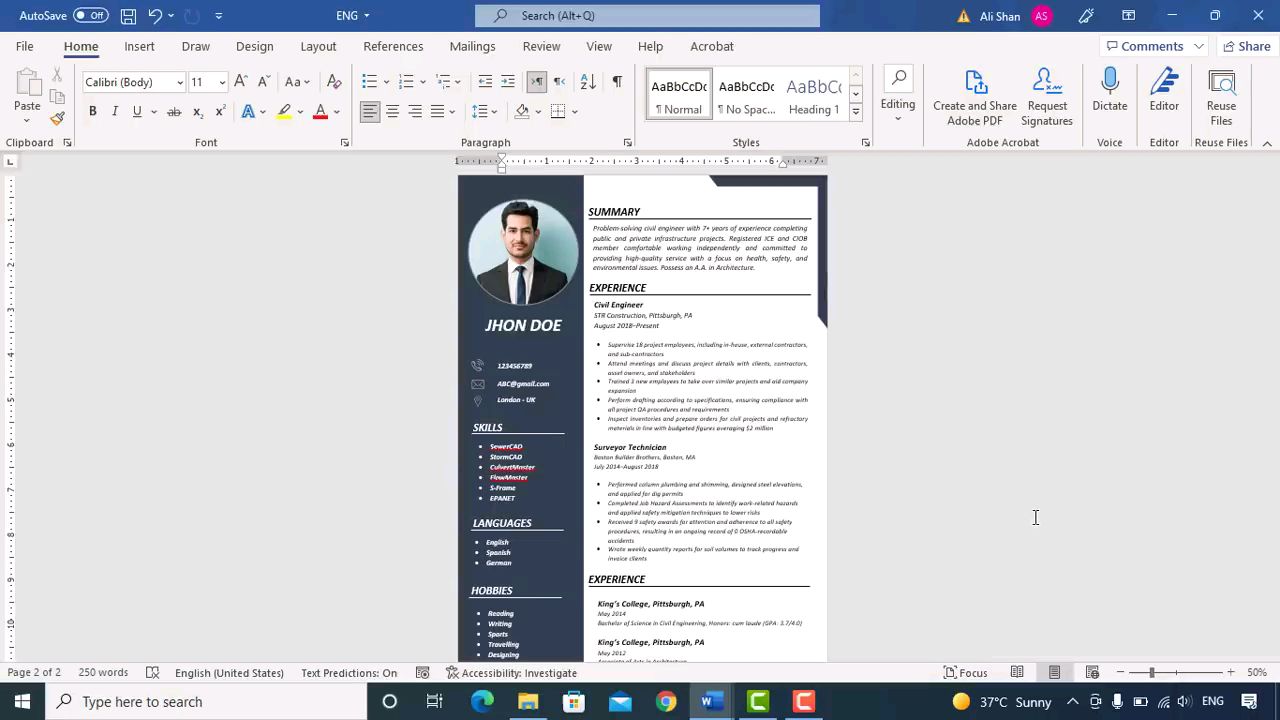Apply the No Spacing style
This screenshot has width=1280, height=720.
pyautogui.click(x=746, y=95)
